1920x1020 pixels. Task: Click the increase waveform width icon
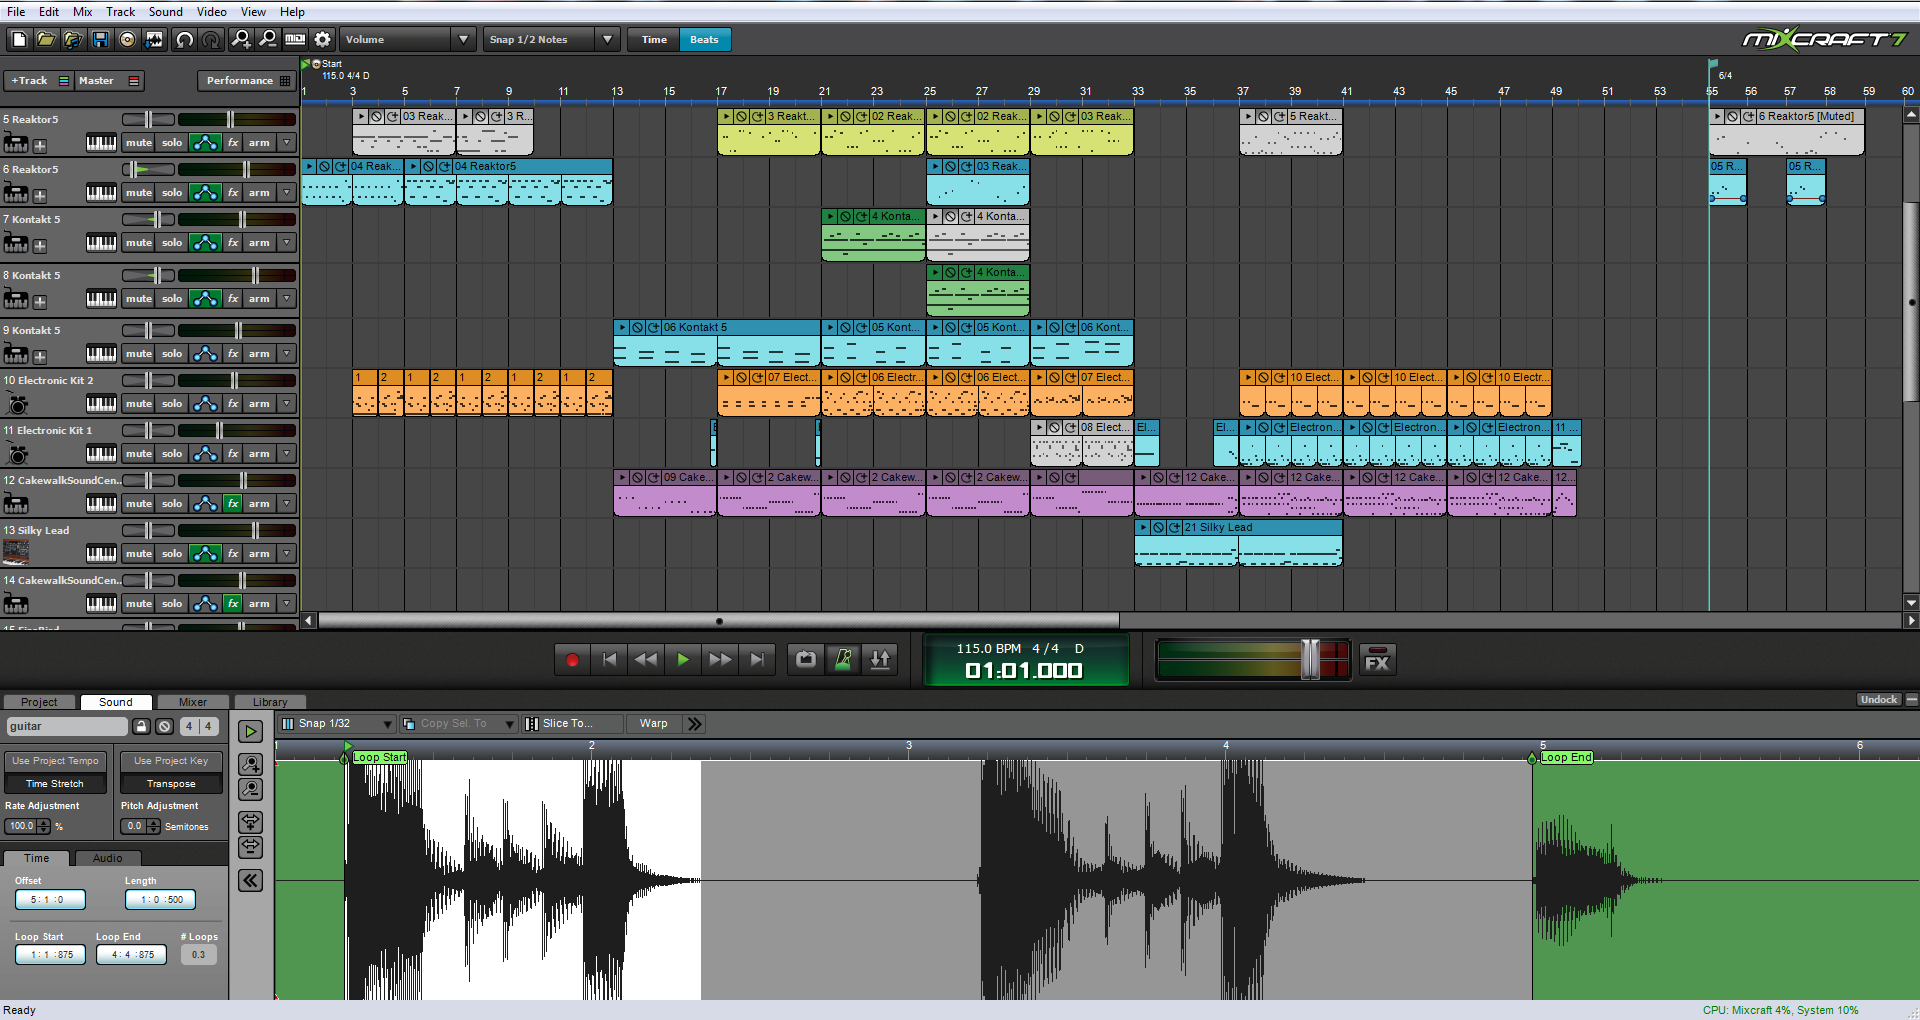coord(250,823)
